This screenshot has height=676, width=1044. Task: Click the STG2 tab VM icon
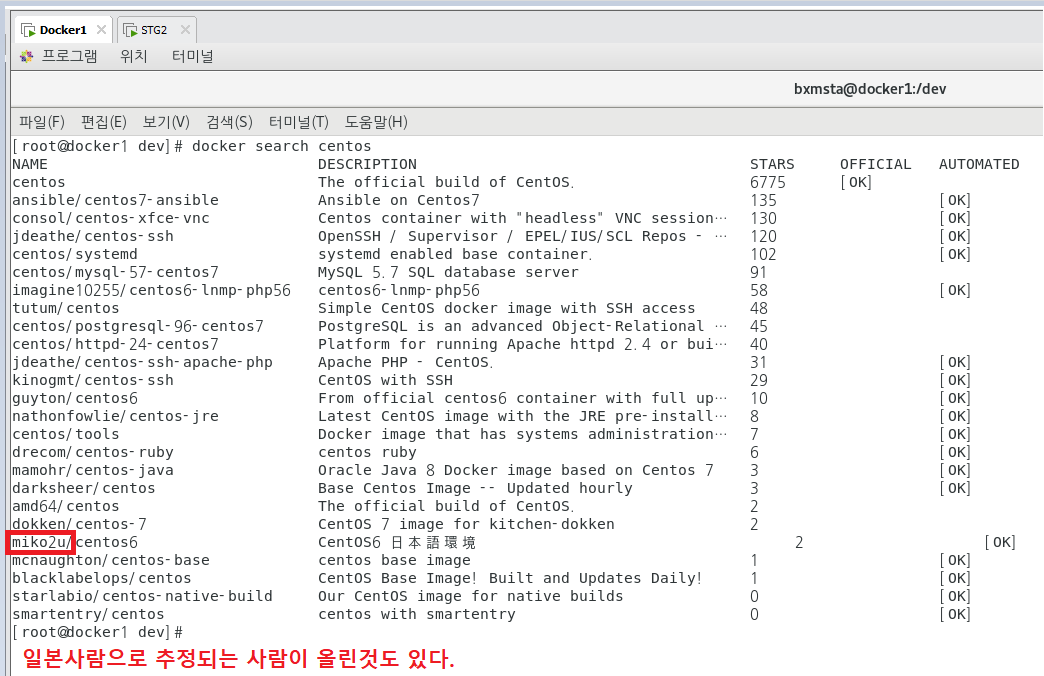pos(130,30)
